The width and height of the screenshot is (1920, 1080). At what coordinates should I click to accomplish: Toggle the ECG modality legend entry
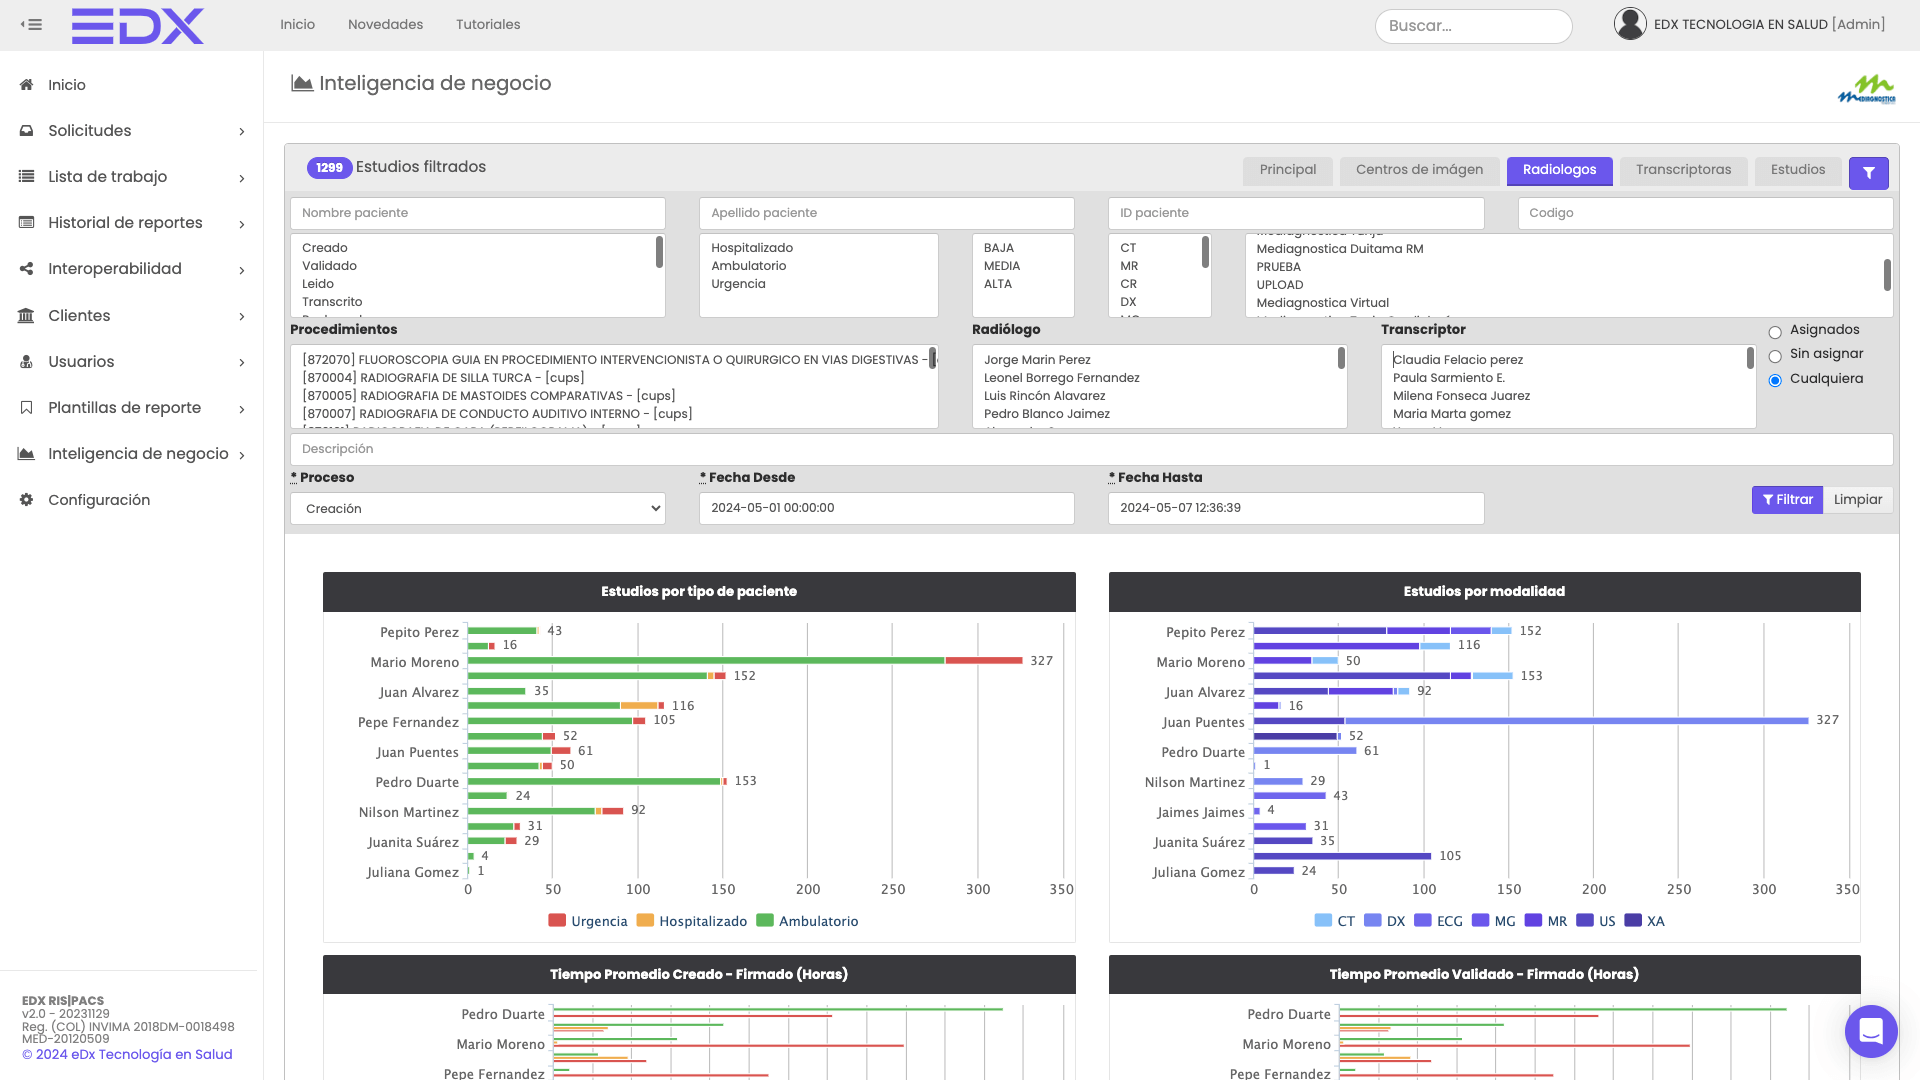(1439, 921)
